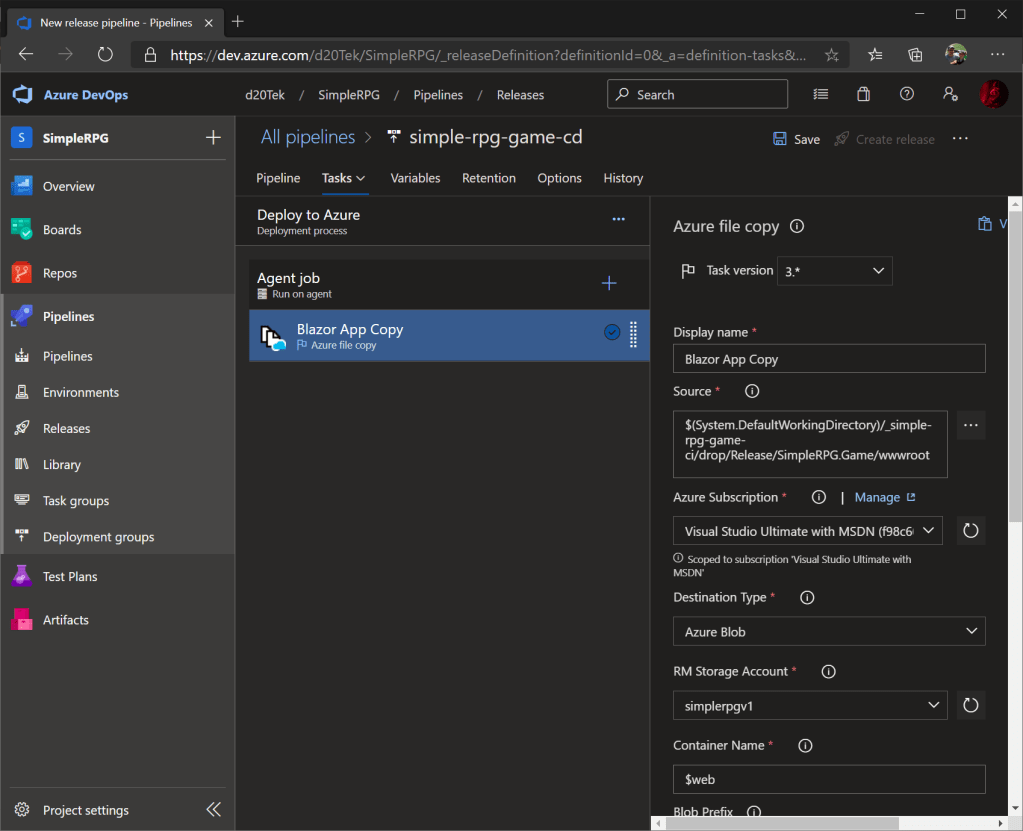Open the Destination Type dropdown
Viewport: 1023px width, 831px height.
[x=829, y=632]
